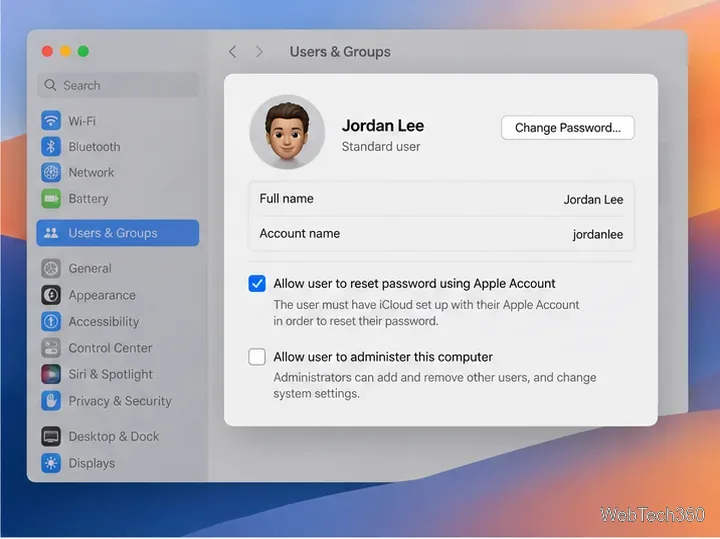Select the Users & Groups sidebar item
This screenshot has width=720, height=539.
pyautogui.click(x=118, y=233)
